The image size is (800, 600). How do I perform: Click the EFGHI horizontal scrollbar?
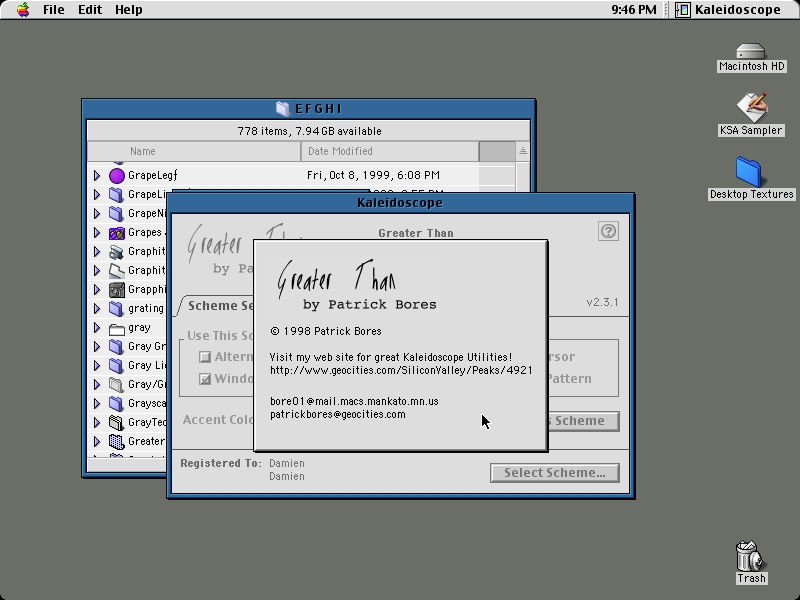tap(127, 465)
